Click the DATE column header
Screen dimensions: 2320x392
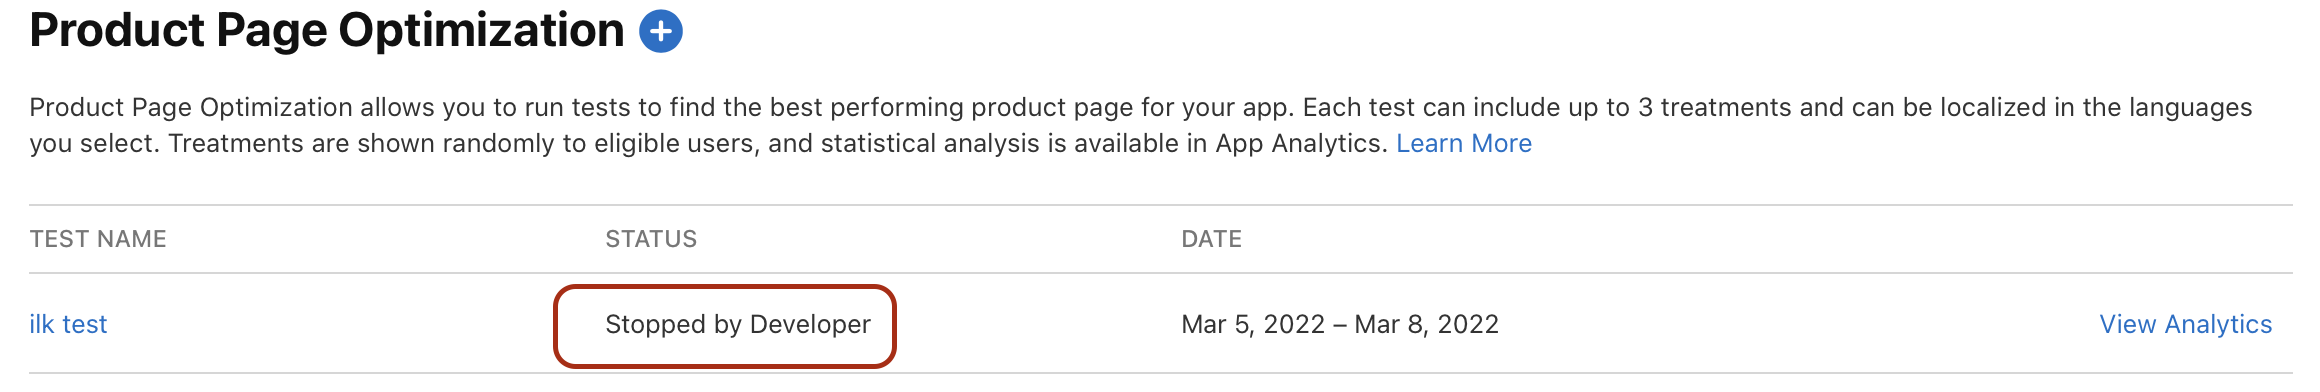pos(1211,239)
